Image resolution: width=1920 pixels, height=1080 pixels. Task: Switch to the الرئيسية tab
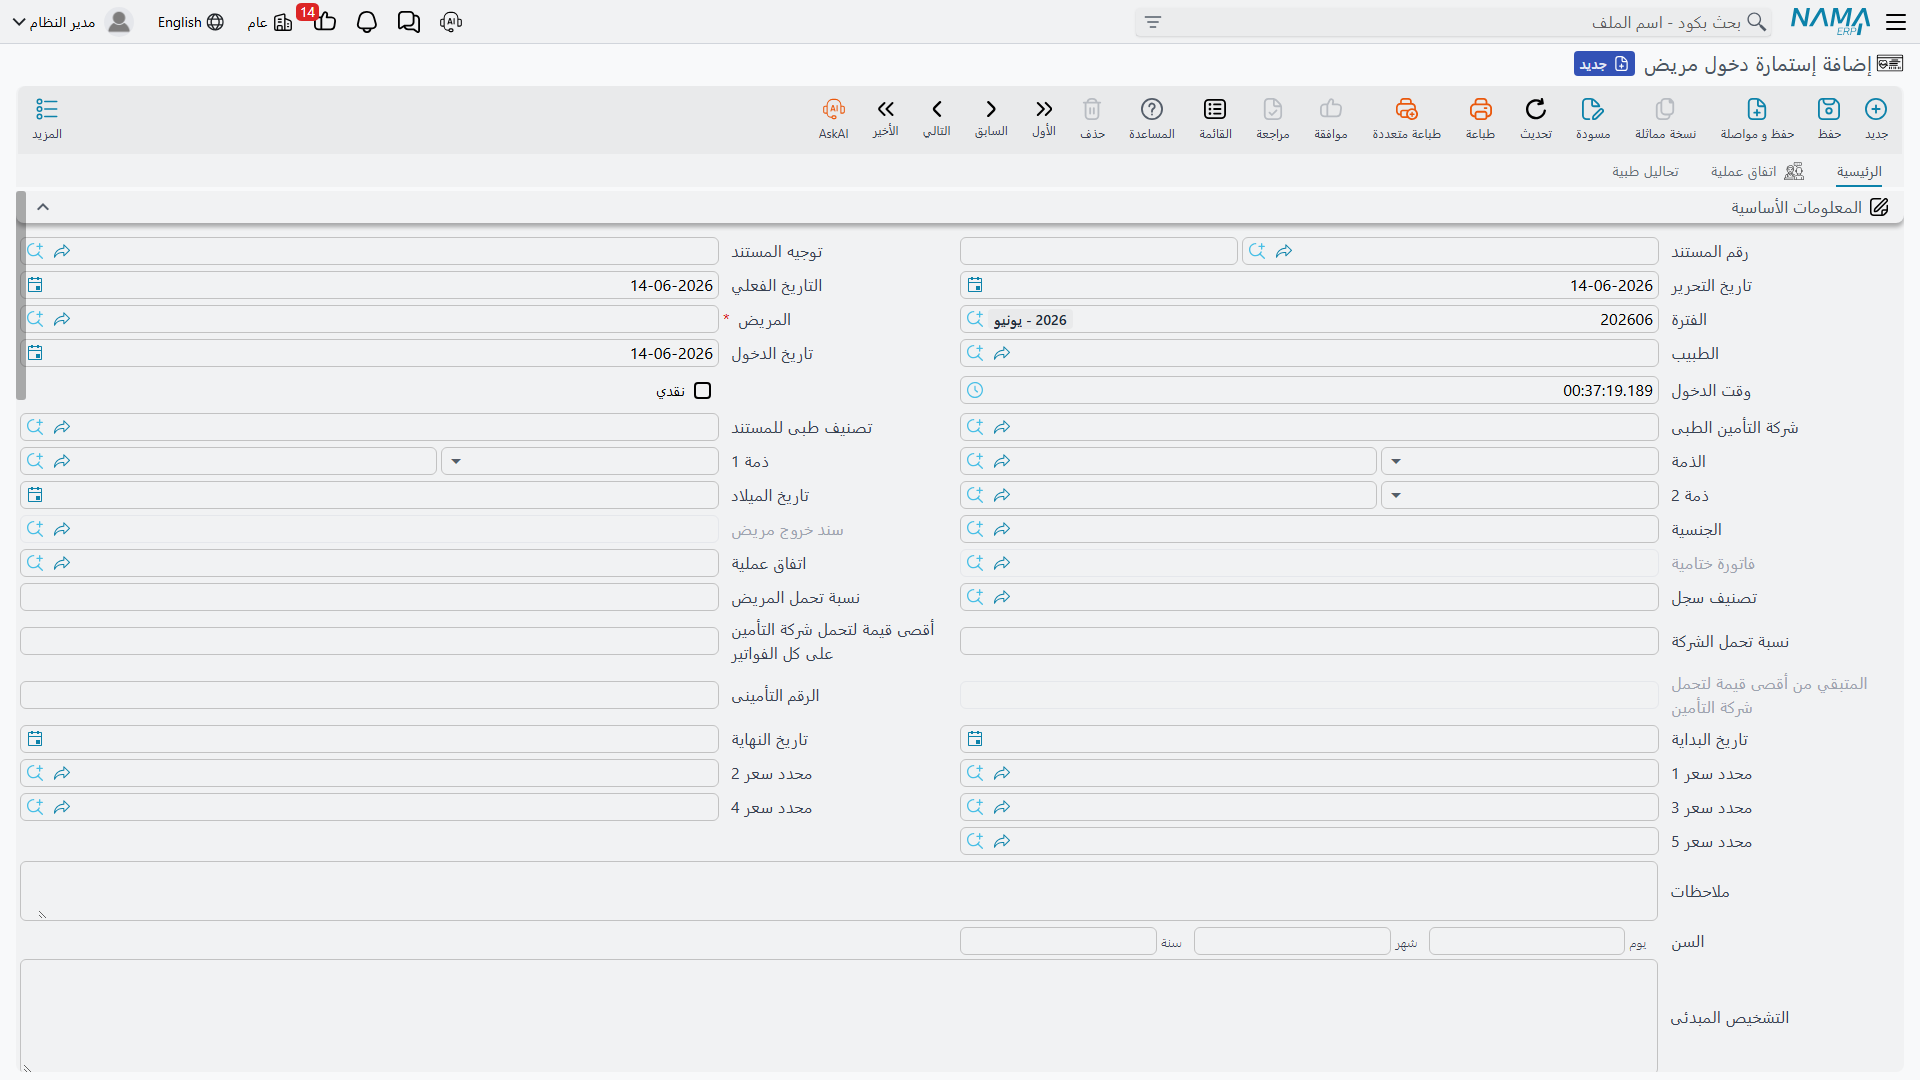click(1859, 172)
